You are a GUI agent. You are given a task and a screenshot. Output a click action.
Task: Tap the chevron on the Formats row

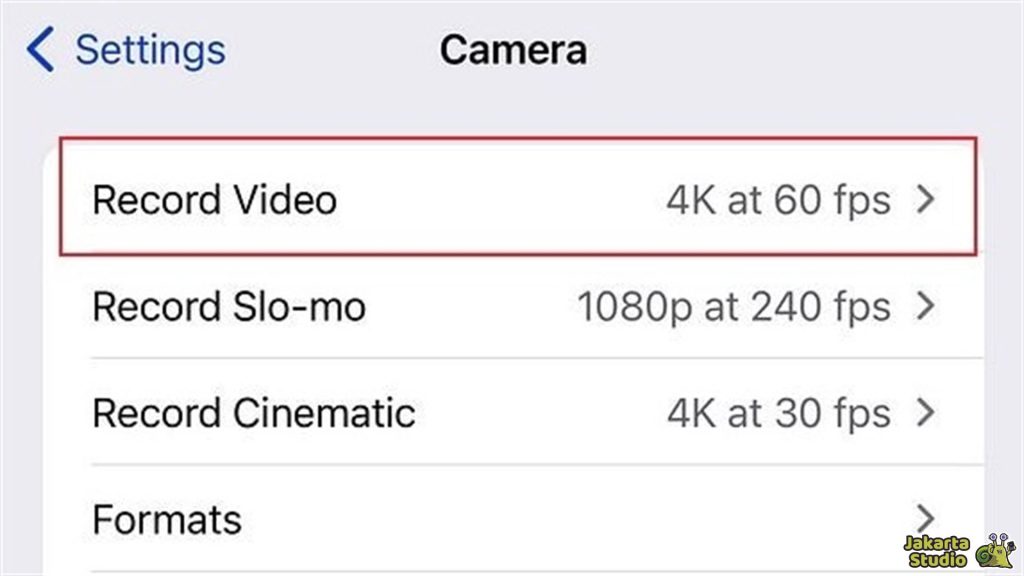[x=926, y=519]
